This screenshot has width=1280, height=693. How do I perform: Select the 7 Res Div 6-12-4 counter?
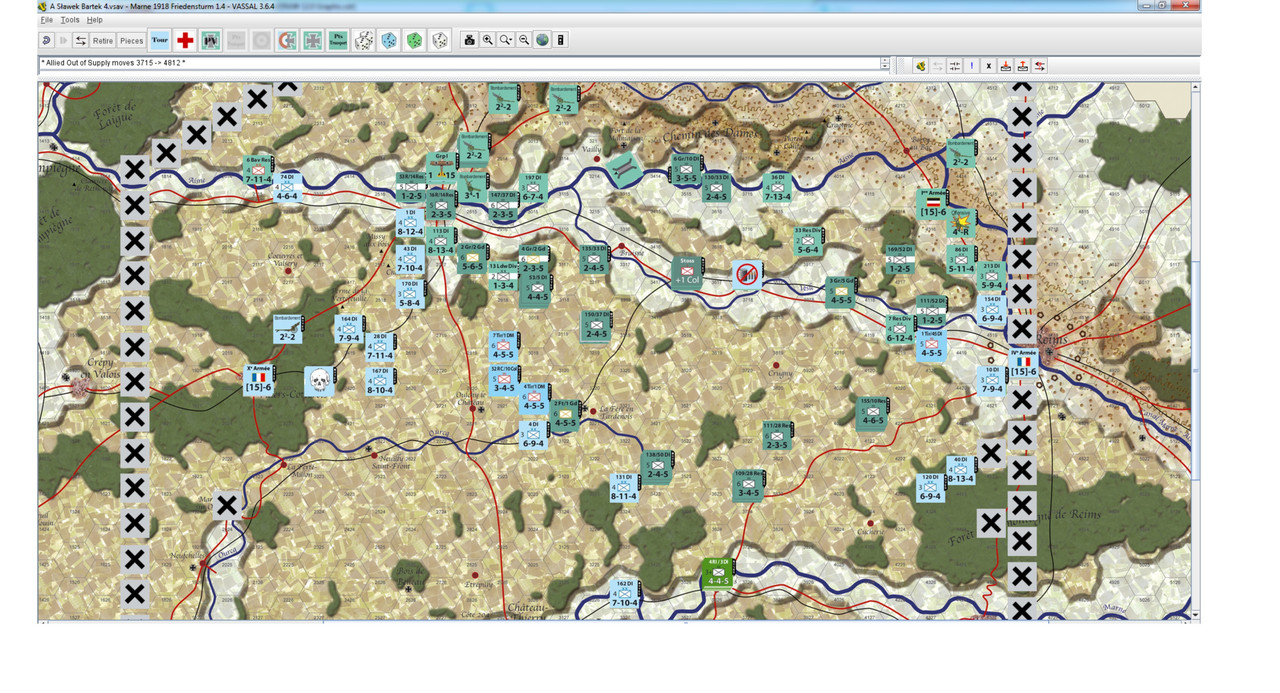(x=900, y=330)
